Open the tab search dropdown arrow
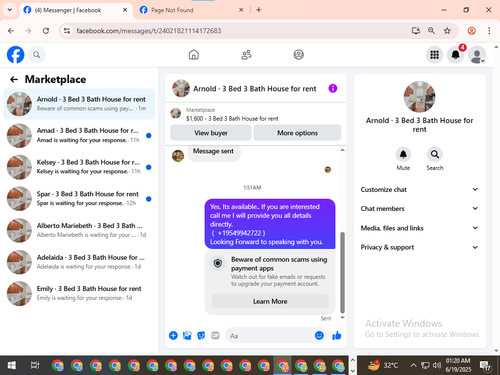This screenshot has height=375, width=500. (10, 10)
